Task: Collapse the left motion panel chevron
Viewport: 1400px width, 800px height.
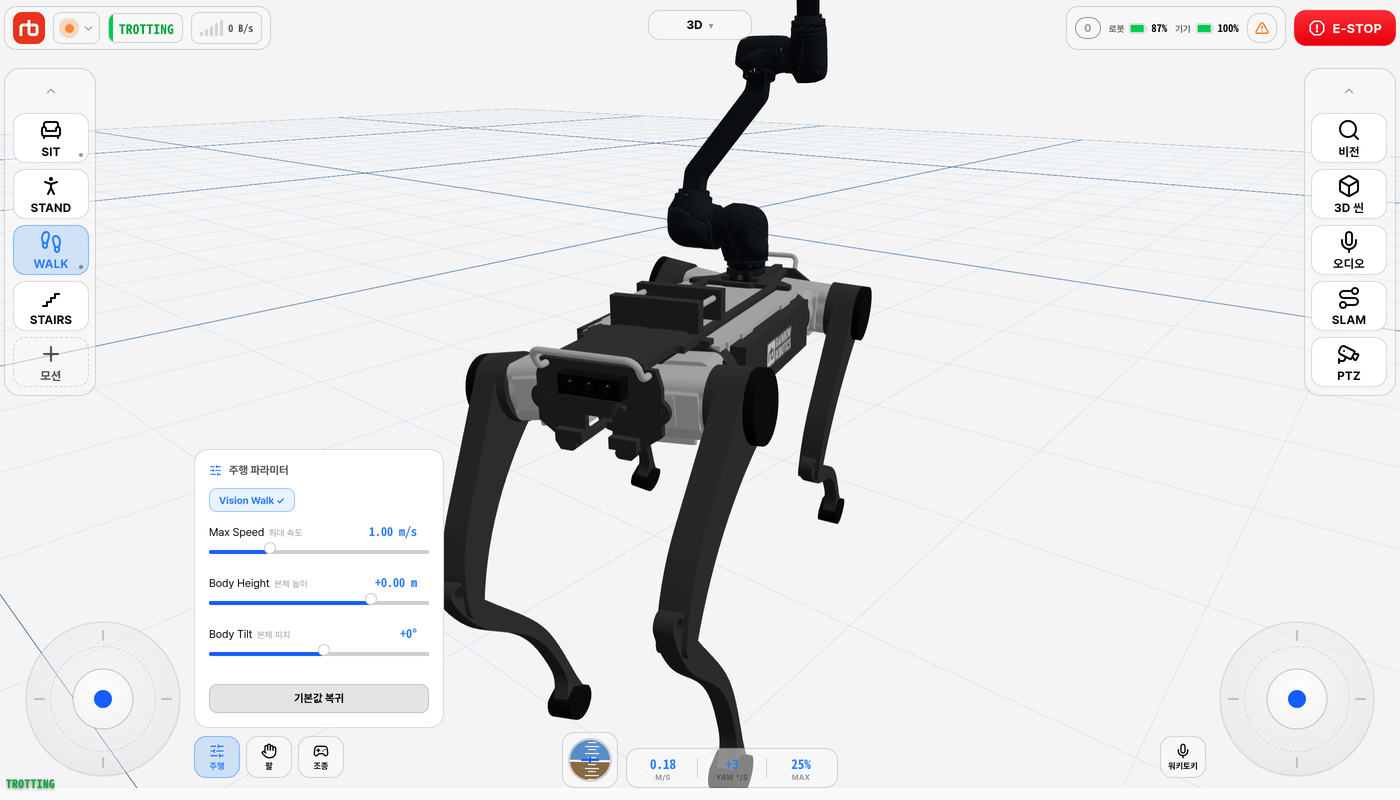Action: [51, 91]
